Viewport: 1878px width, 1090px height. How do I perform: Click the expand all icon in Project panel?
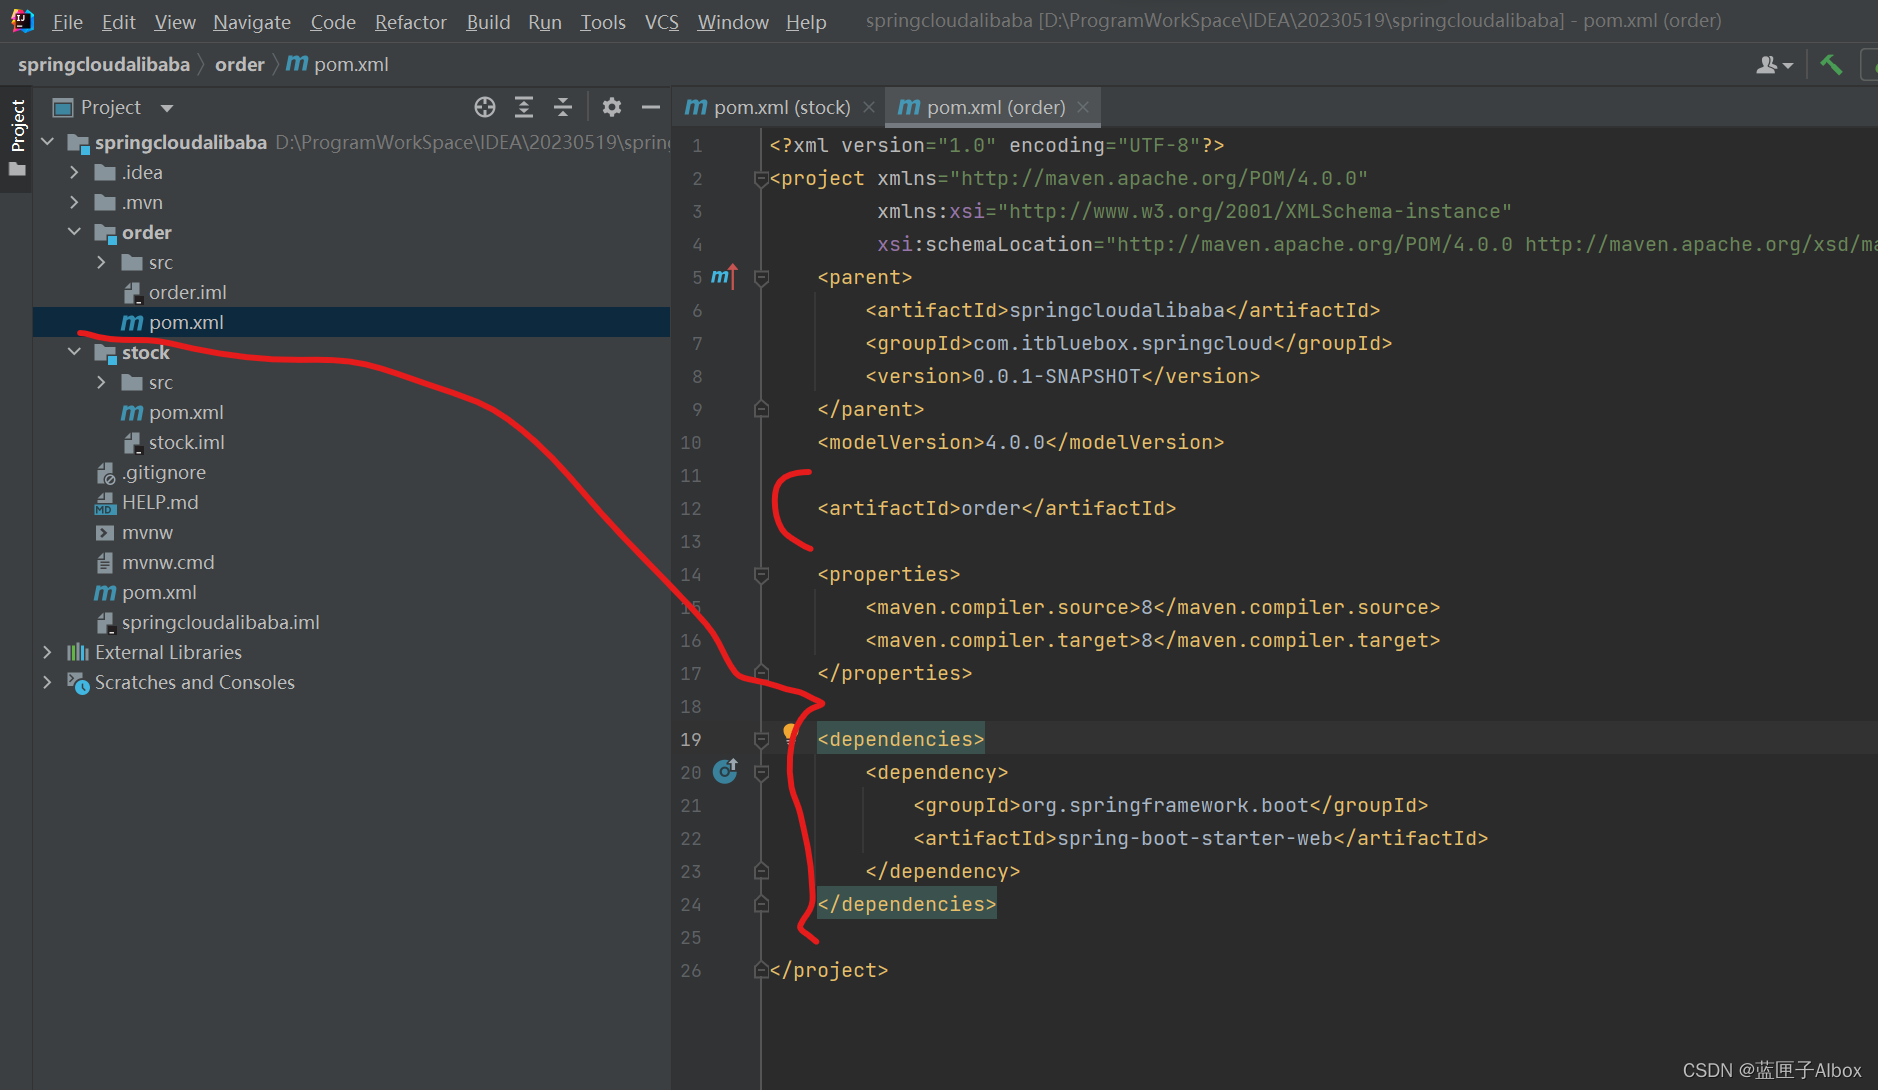click(x=524, y=107)
